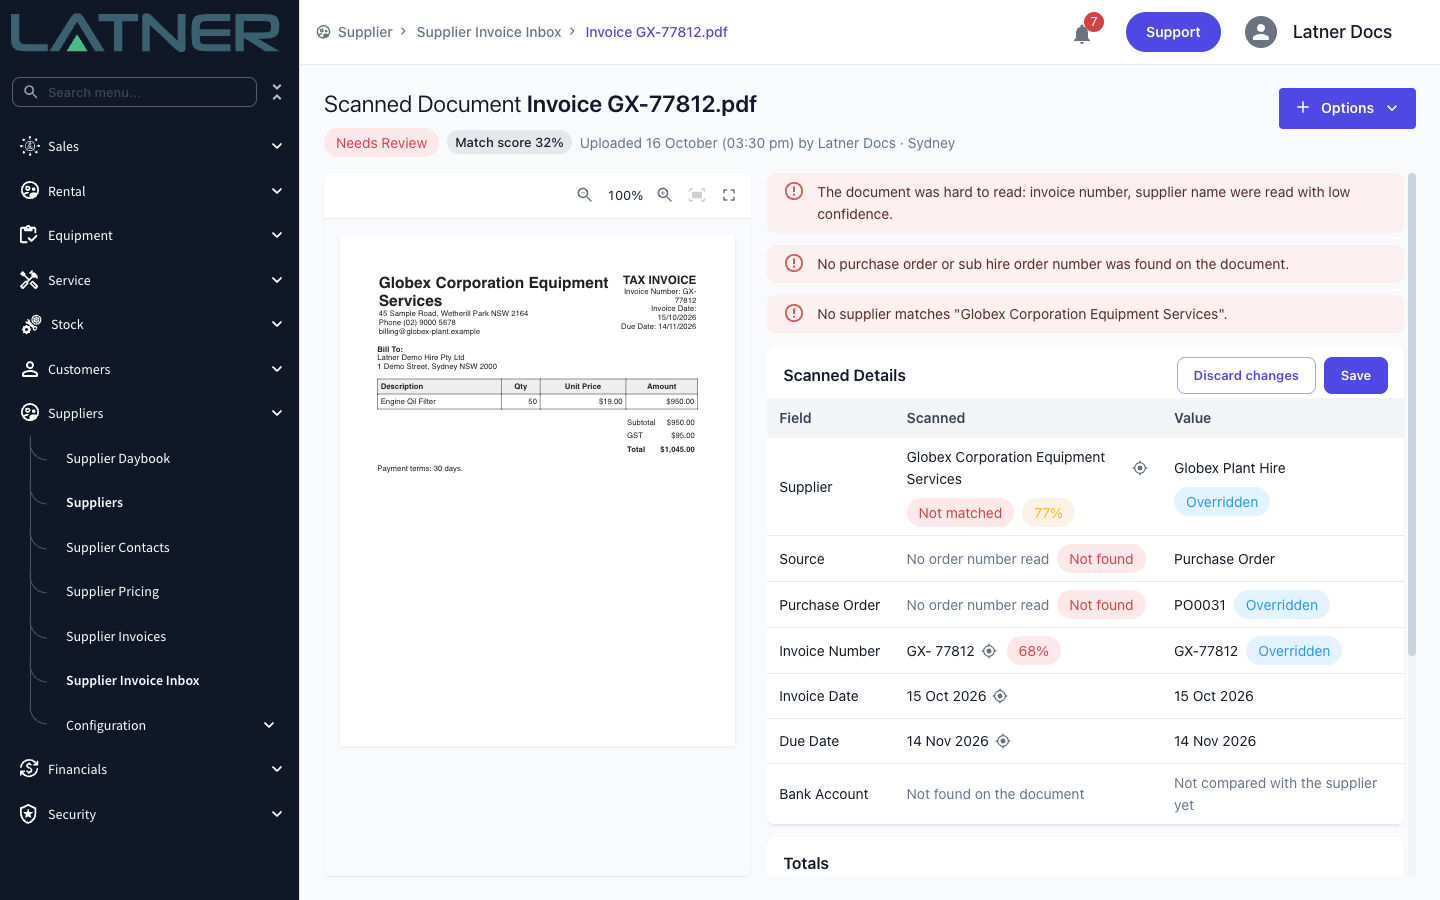Click the Service tools icon
Viewport: 1440px width, 900px height.
(x=30, y=280)
